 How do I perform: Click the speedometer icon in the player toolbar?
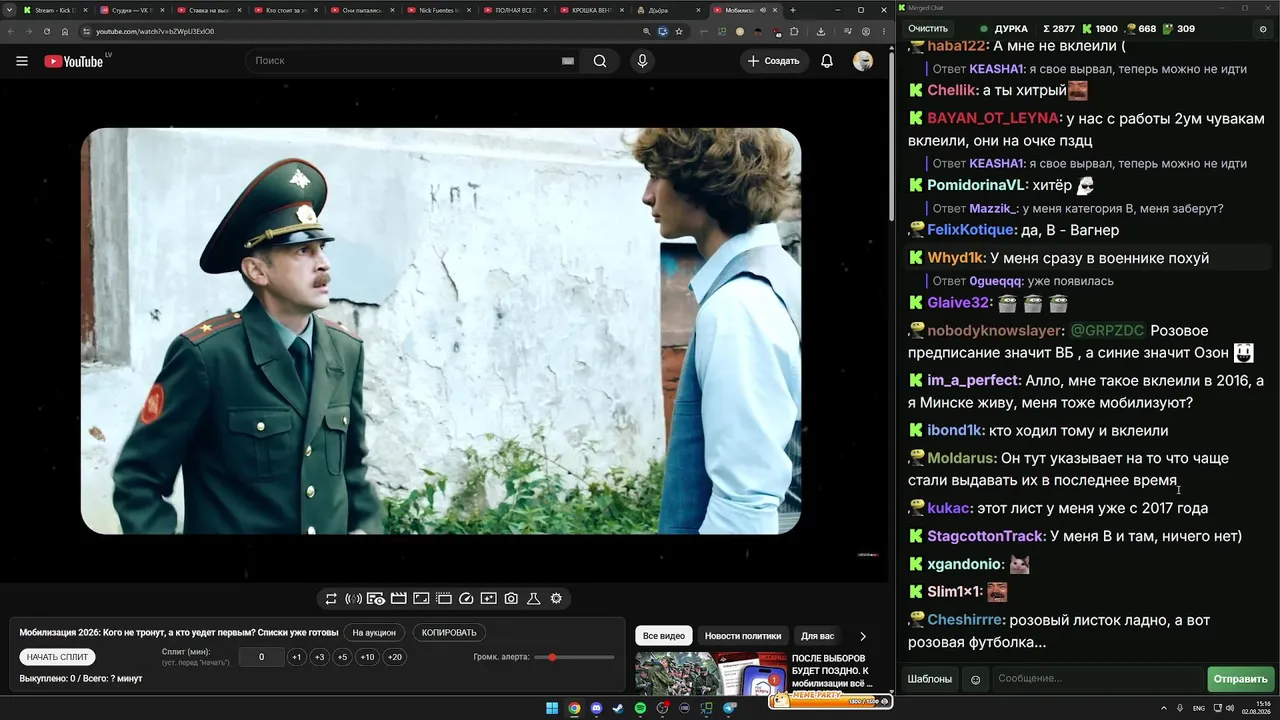pos(466,599)
